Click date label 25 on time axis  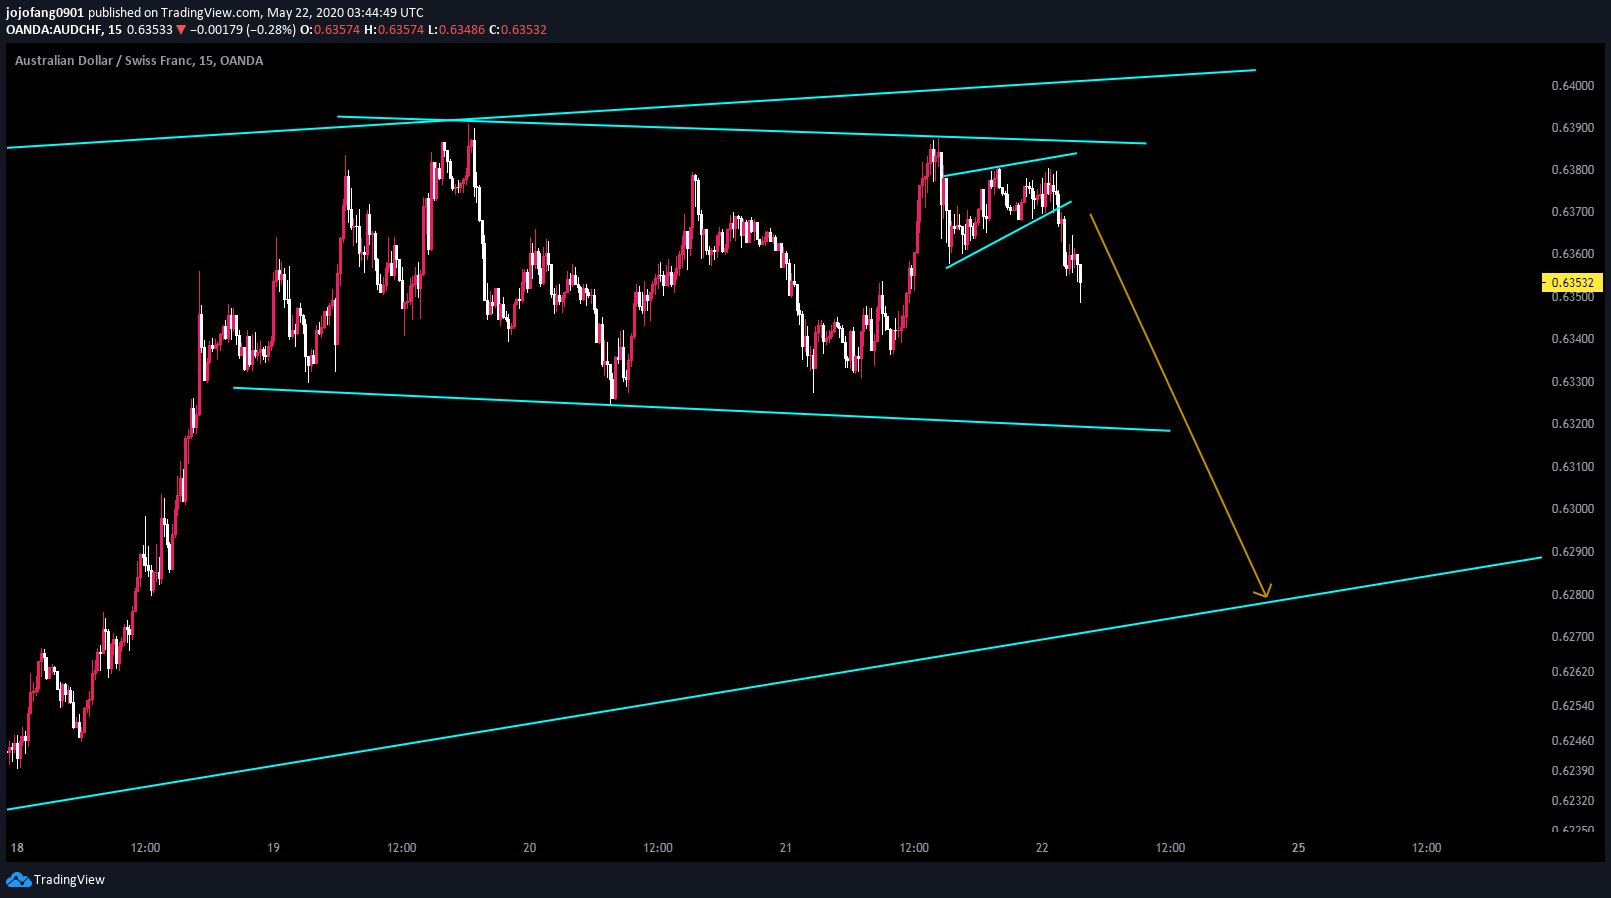coord(1298,848)
